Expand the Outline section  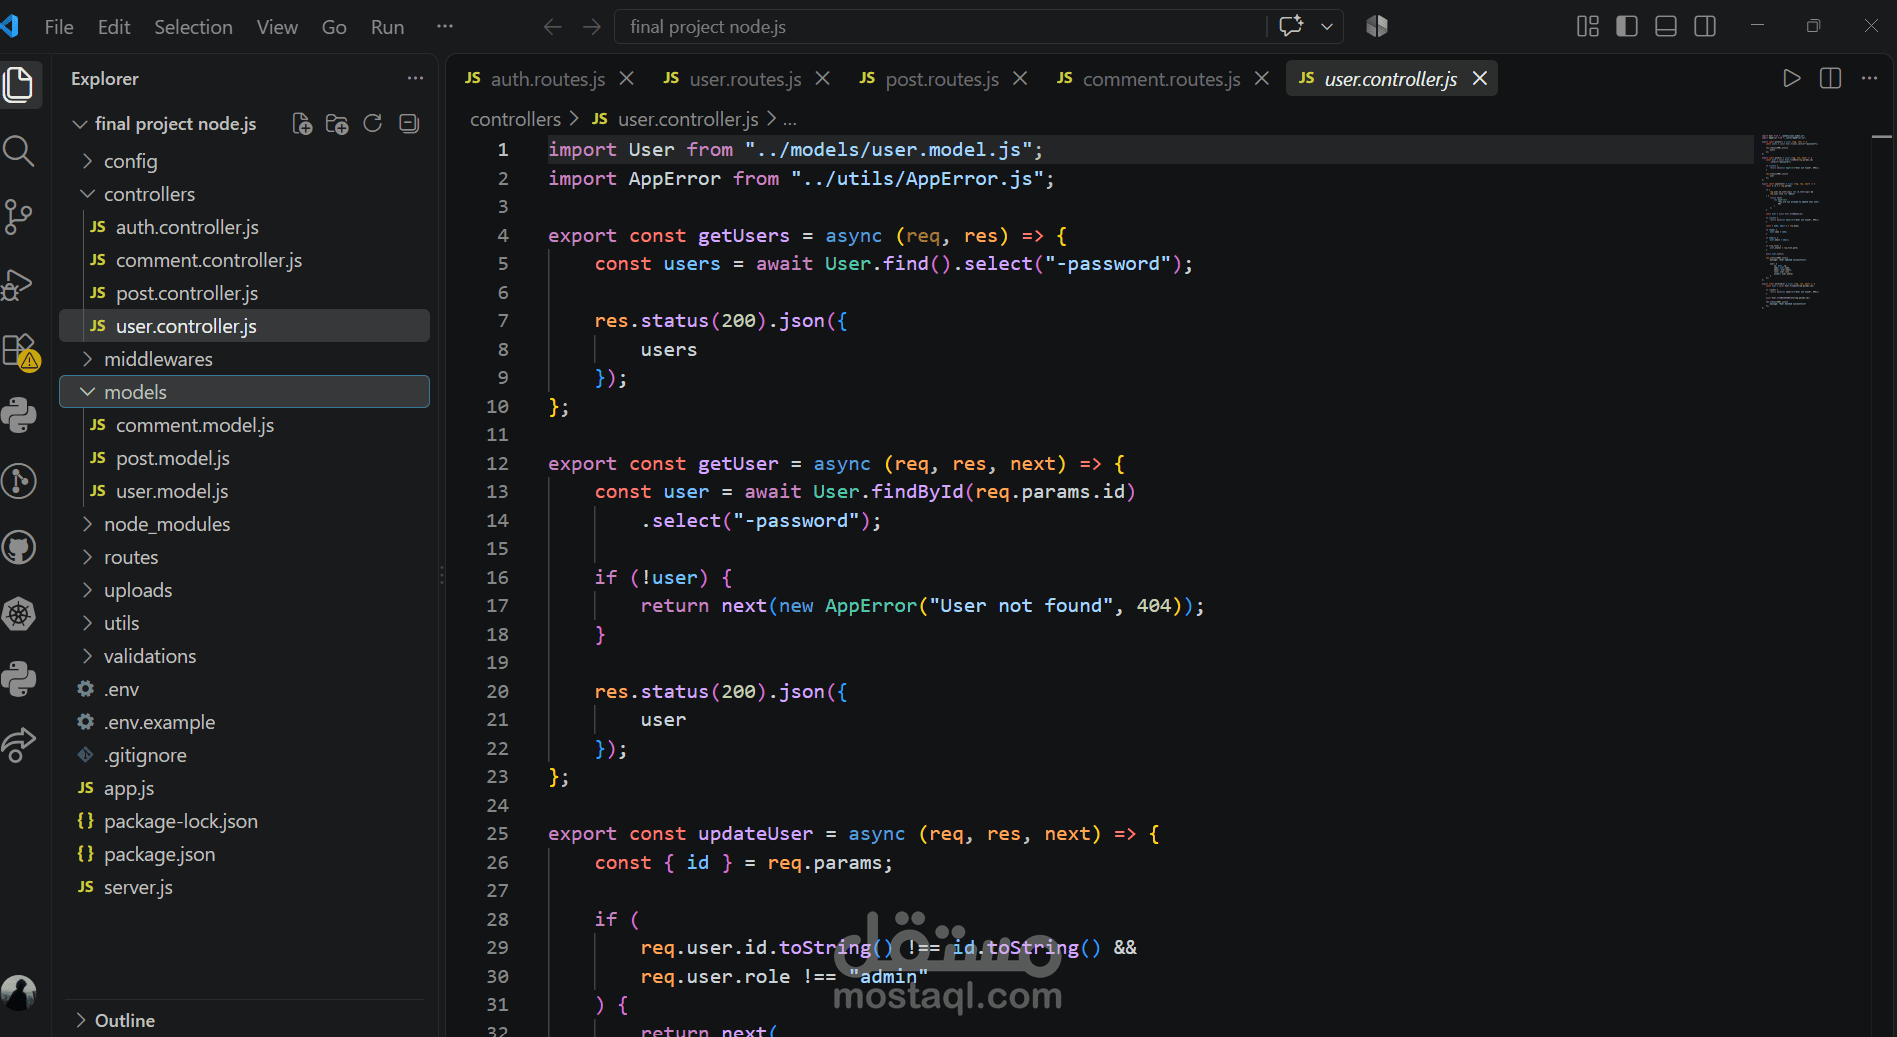click(x=244, y=1020)
